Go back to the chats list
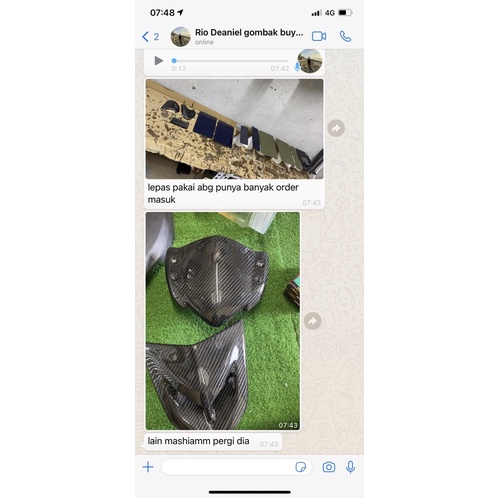The width and height of the screenshot is (498, 498). tap(145, 36)
